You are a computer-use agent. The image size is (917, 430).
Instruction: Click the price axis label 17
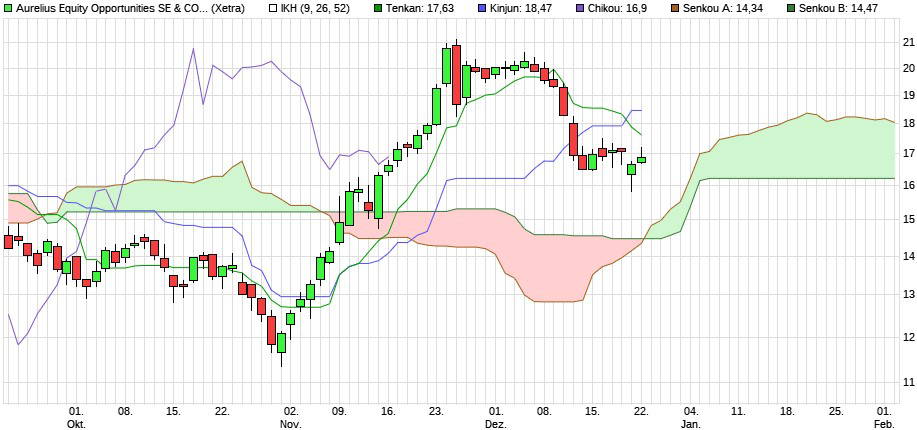909,154
